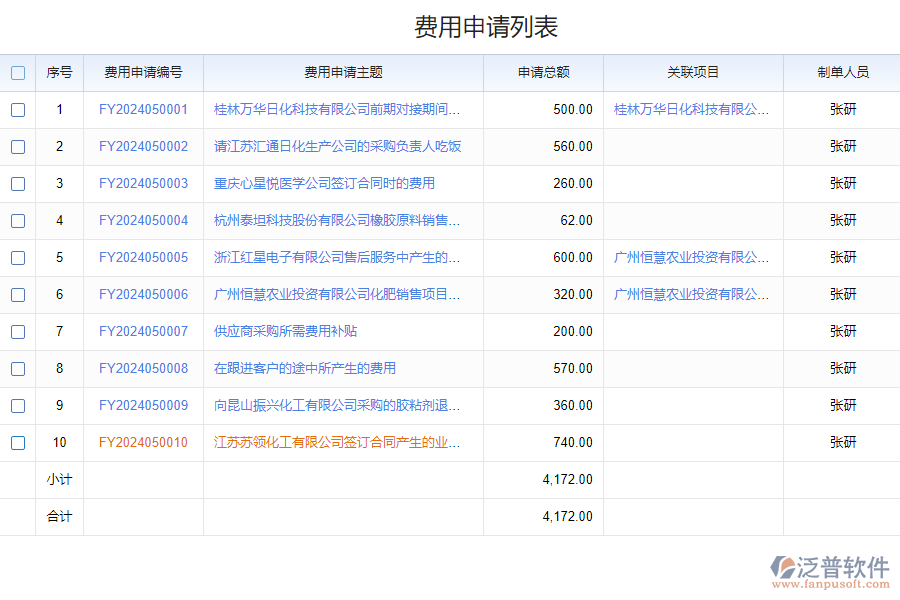Check the checkbox for row 7
Viewport: 900px width, 600px height.
pos(18,331)
